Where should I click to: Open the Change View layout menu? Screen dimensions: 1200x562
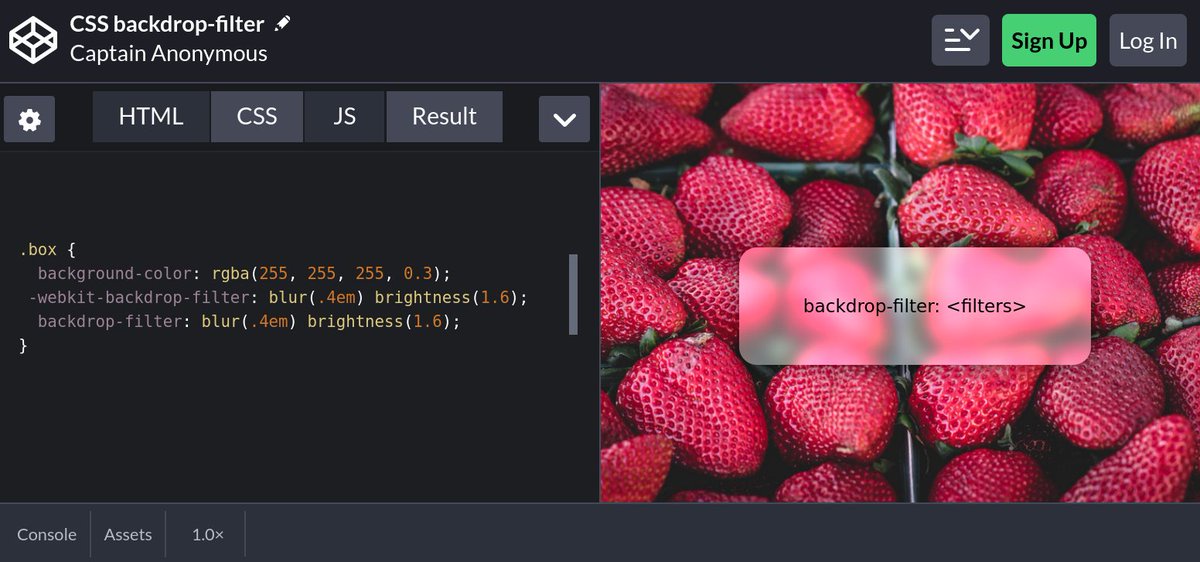click(960, 40)
